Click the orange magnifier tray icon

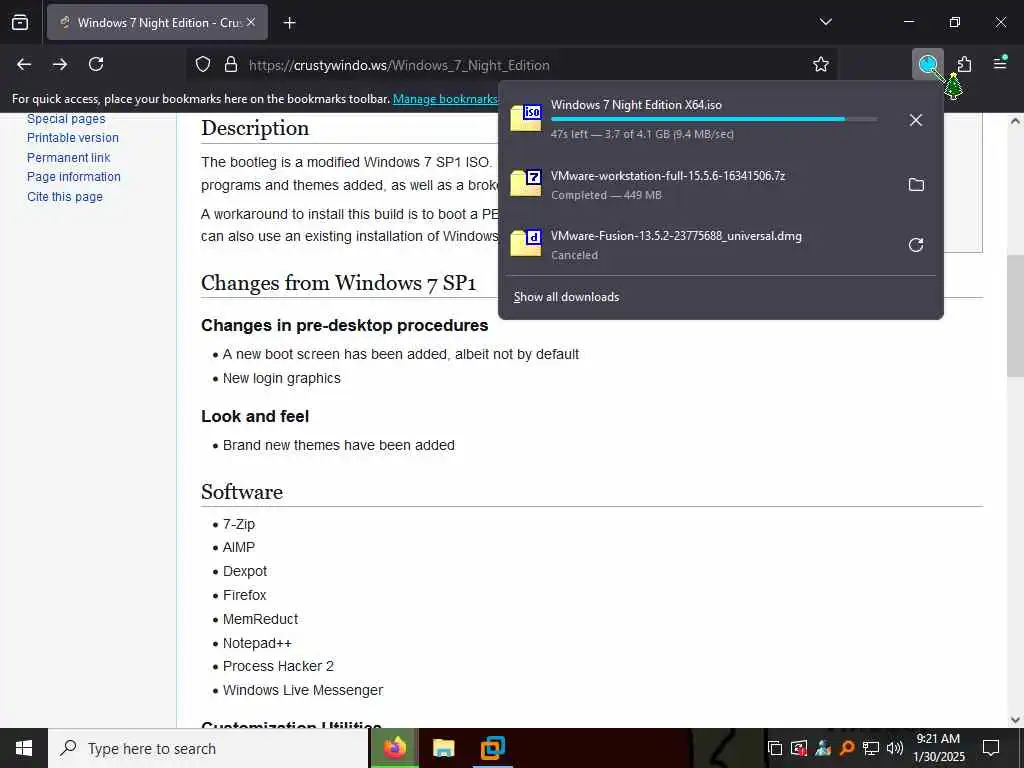tap(846, 748)
